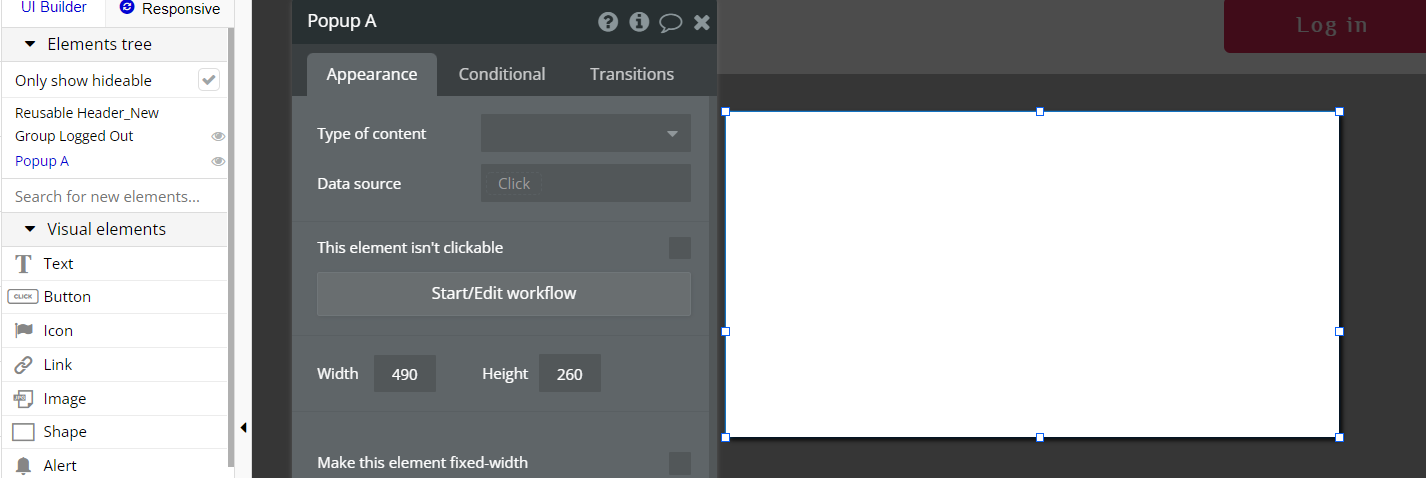Click the Log in button
1426x478 pixels.
(1331, 26)
